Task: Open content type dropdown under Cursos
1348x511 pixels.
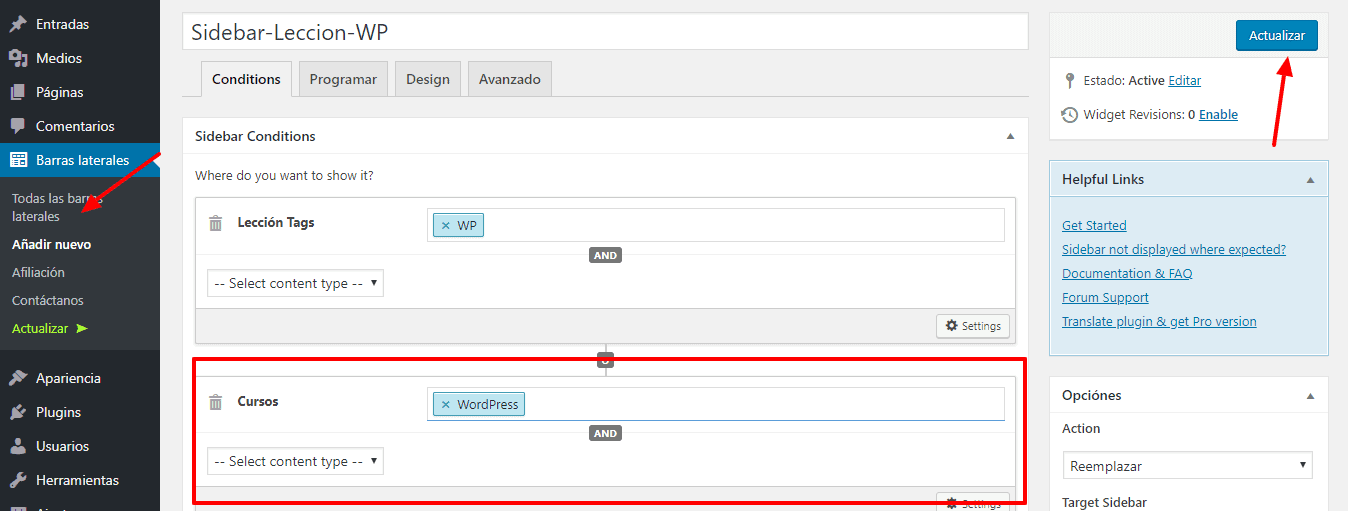Action: pos(295,461)
